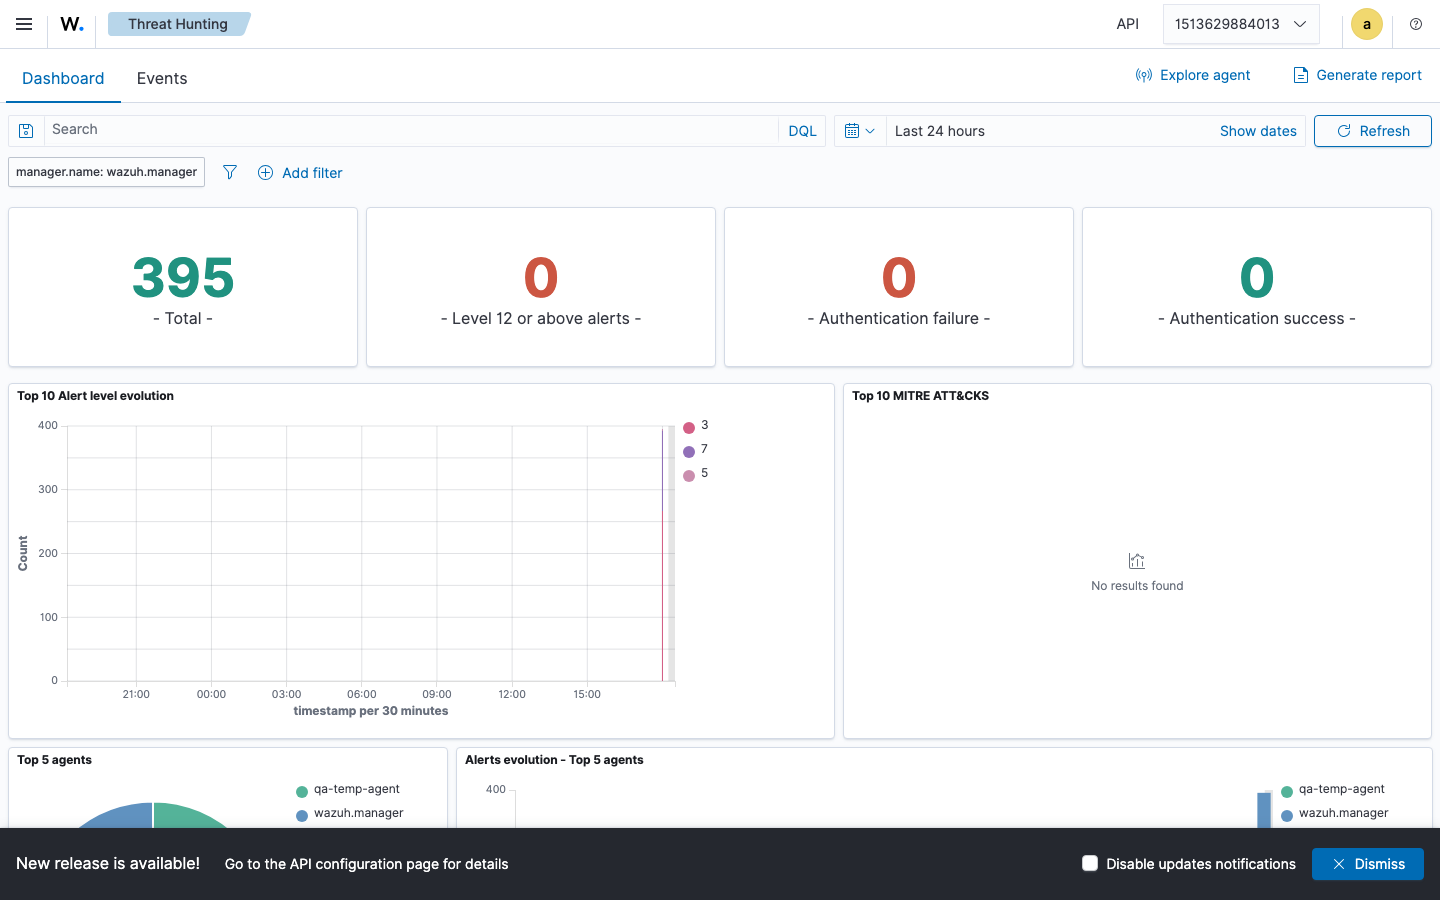Click Level 12 or above alerts metric
The image size is (1440, 900).
541,288
